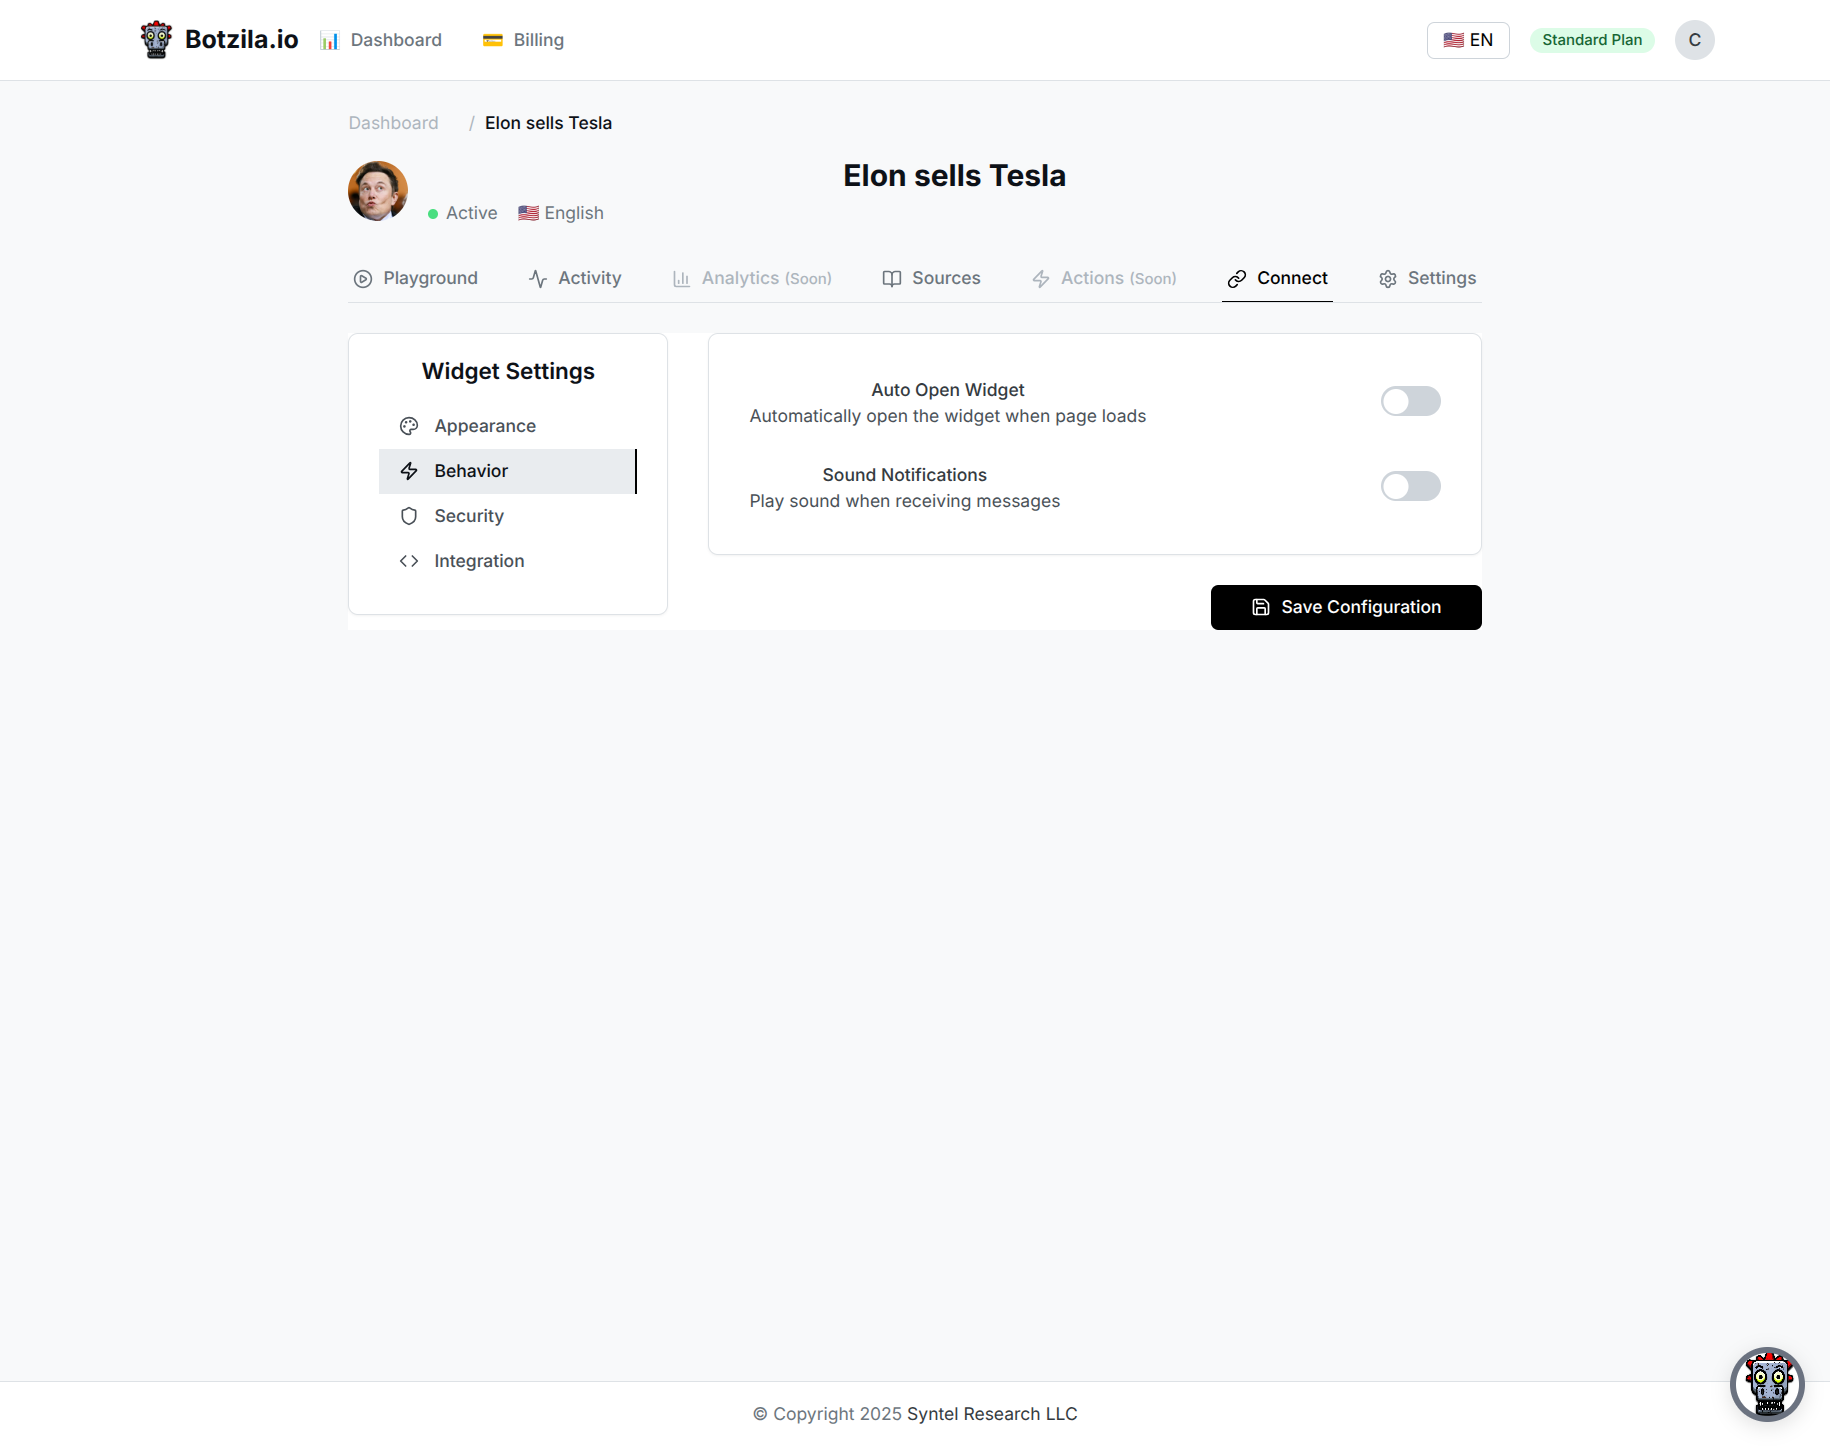Open the user account menu C

point(1695,40)
